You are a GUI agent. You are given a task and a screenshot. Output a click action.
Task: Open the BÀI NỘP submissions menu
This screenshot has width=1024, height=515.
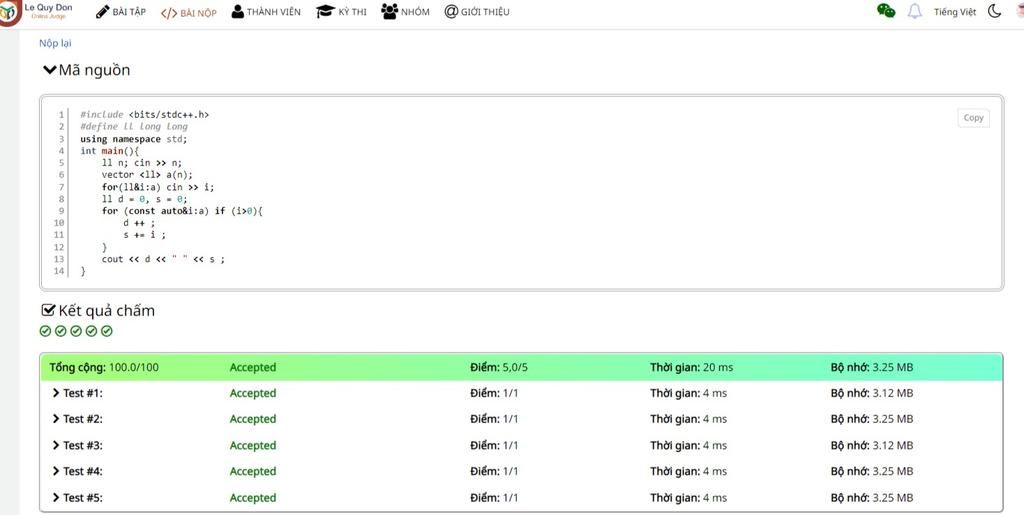(x=189, y=12)
